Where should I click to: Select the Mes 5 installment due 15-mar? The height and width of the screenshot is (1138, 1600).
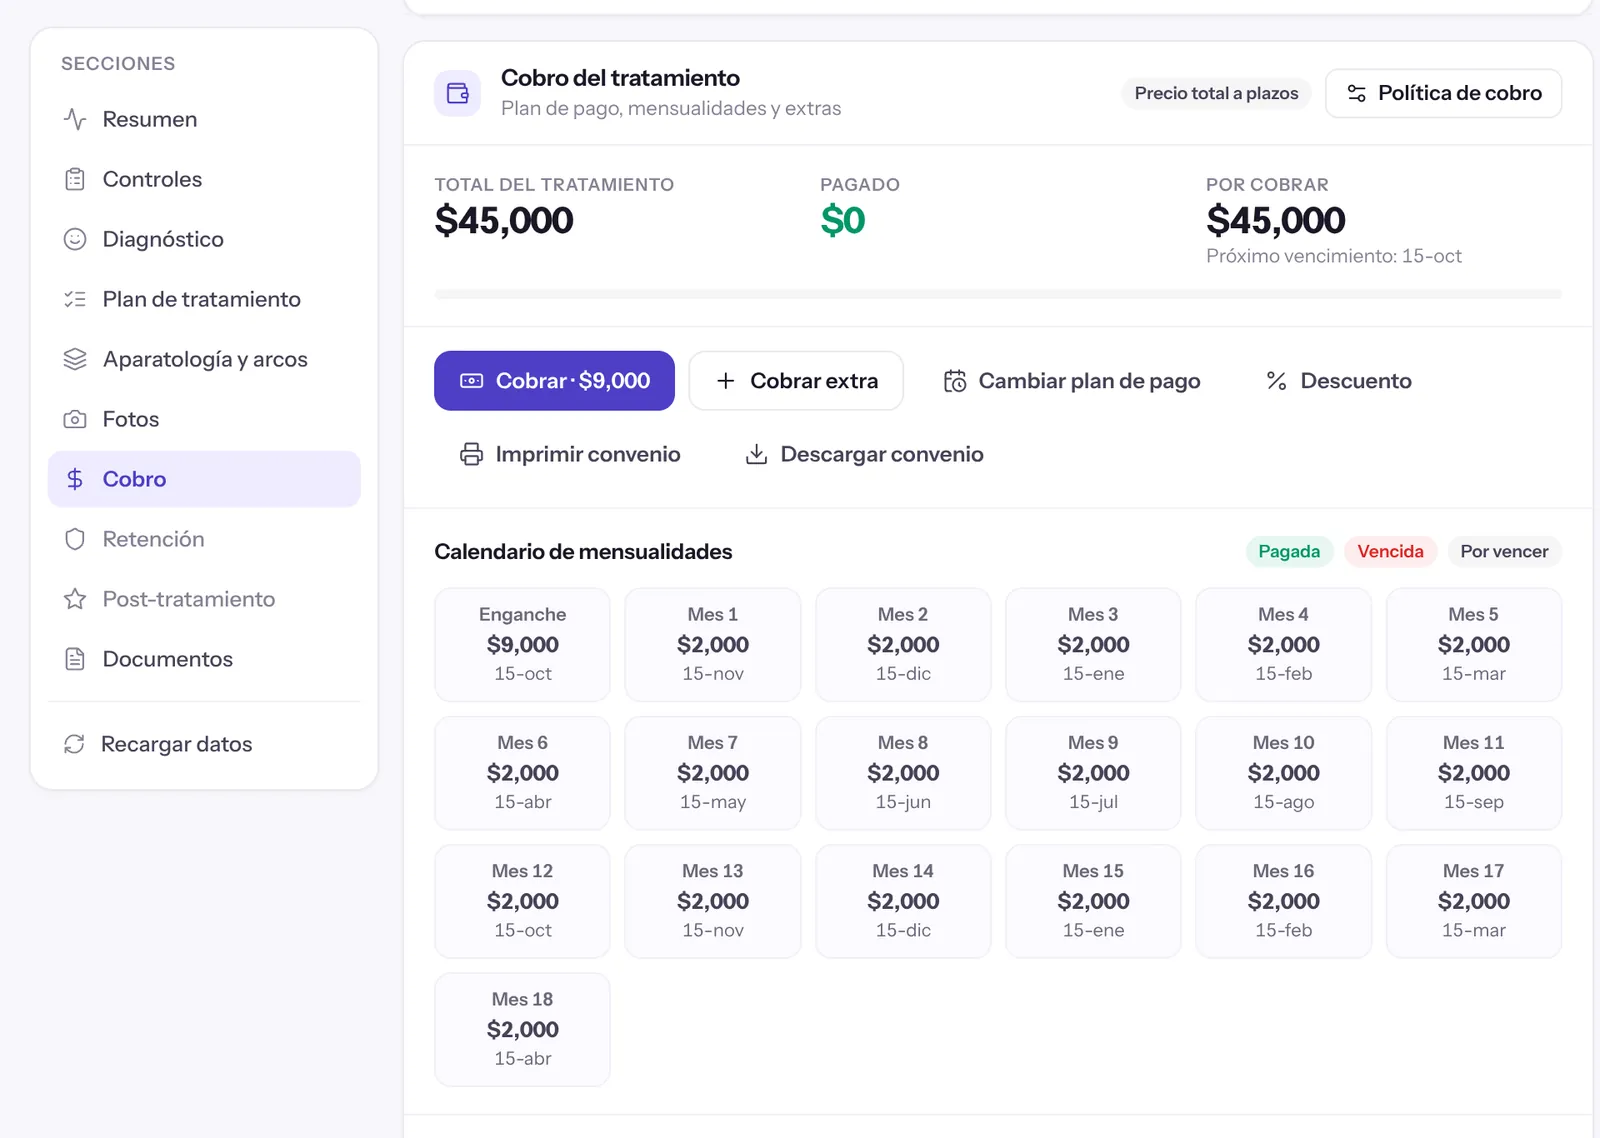1474,644
